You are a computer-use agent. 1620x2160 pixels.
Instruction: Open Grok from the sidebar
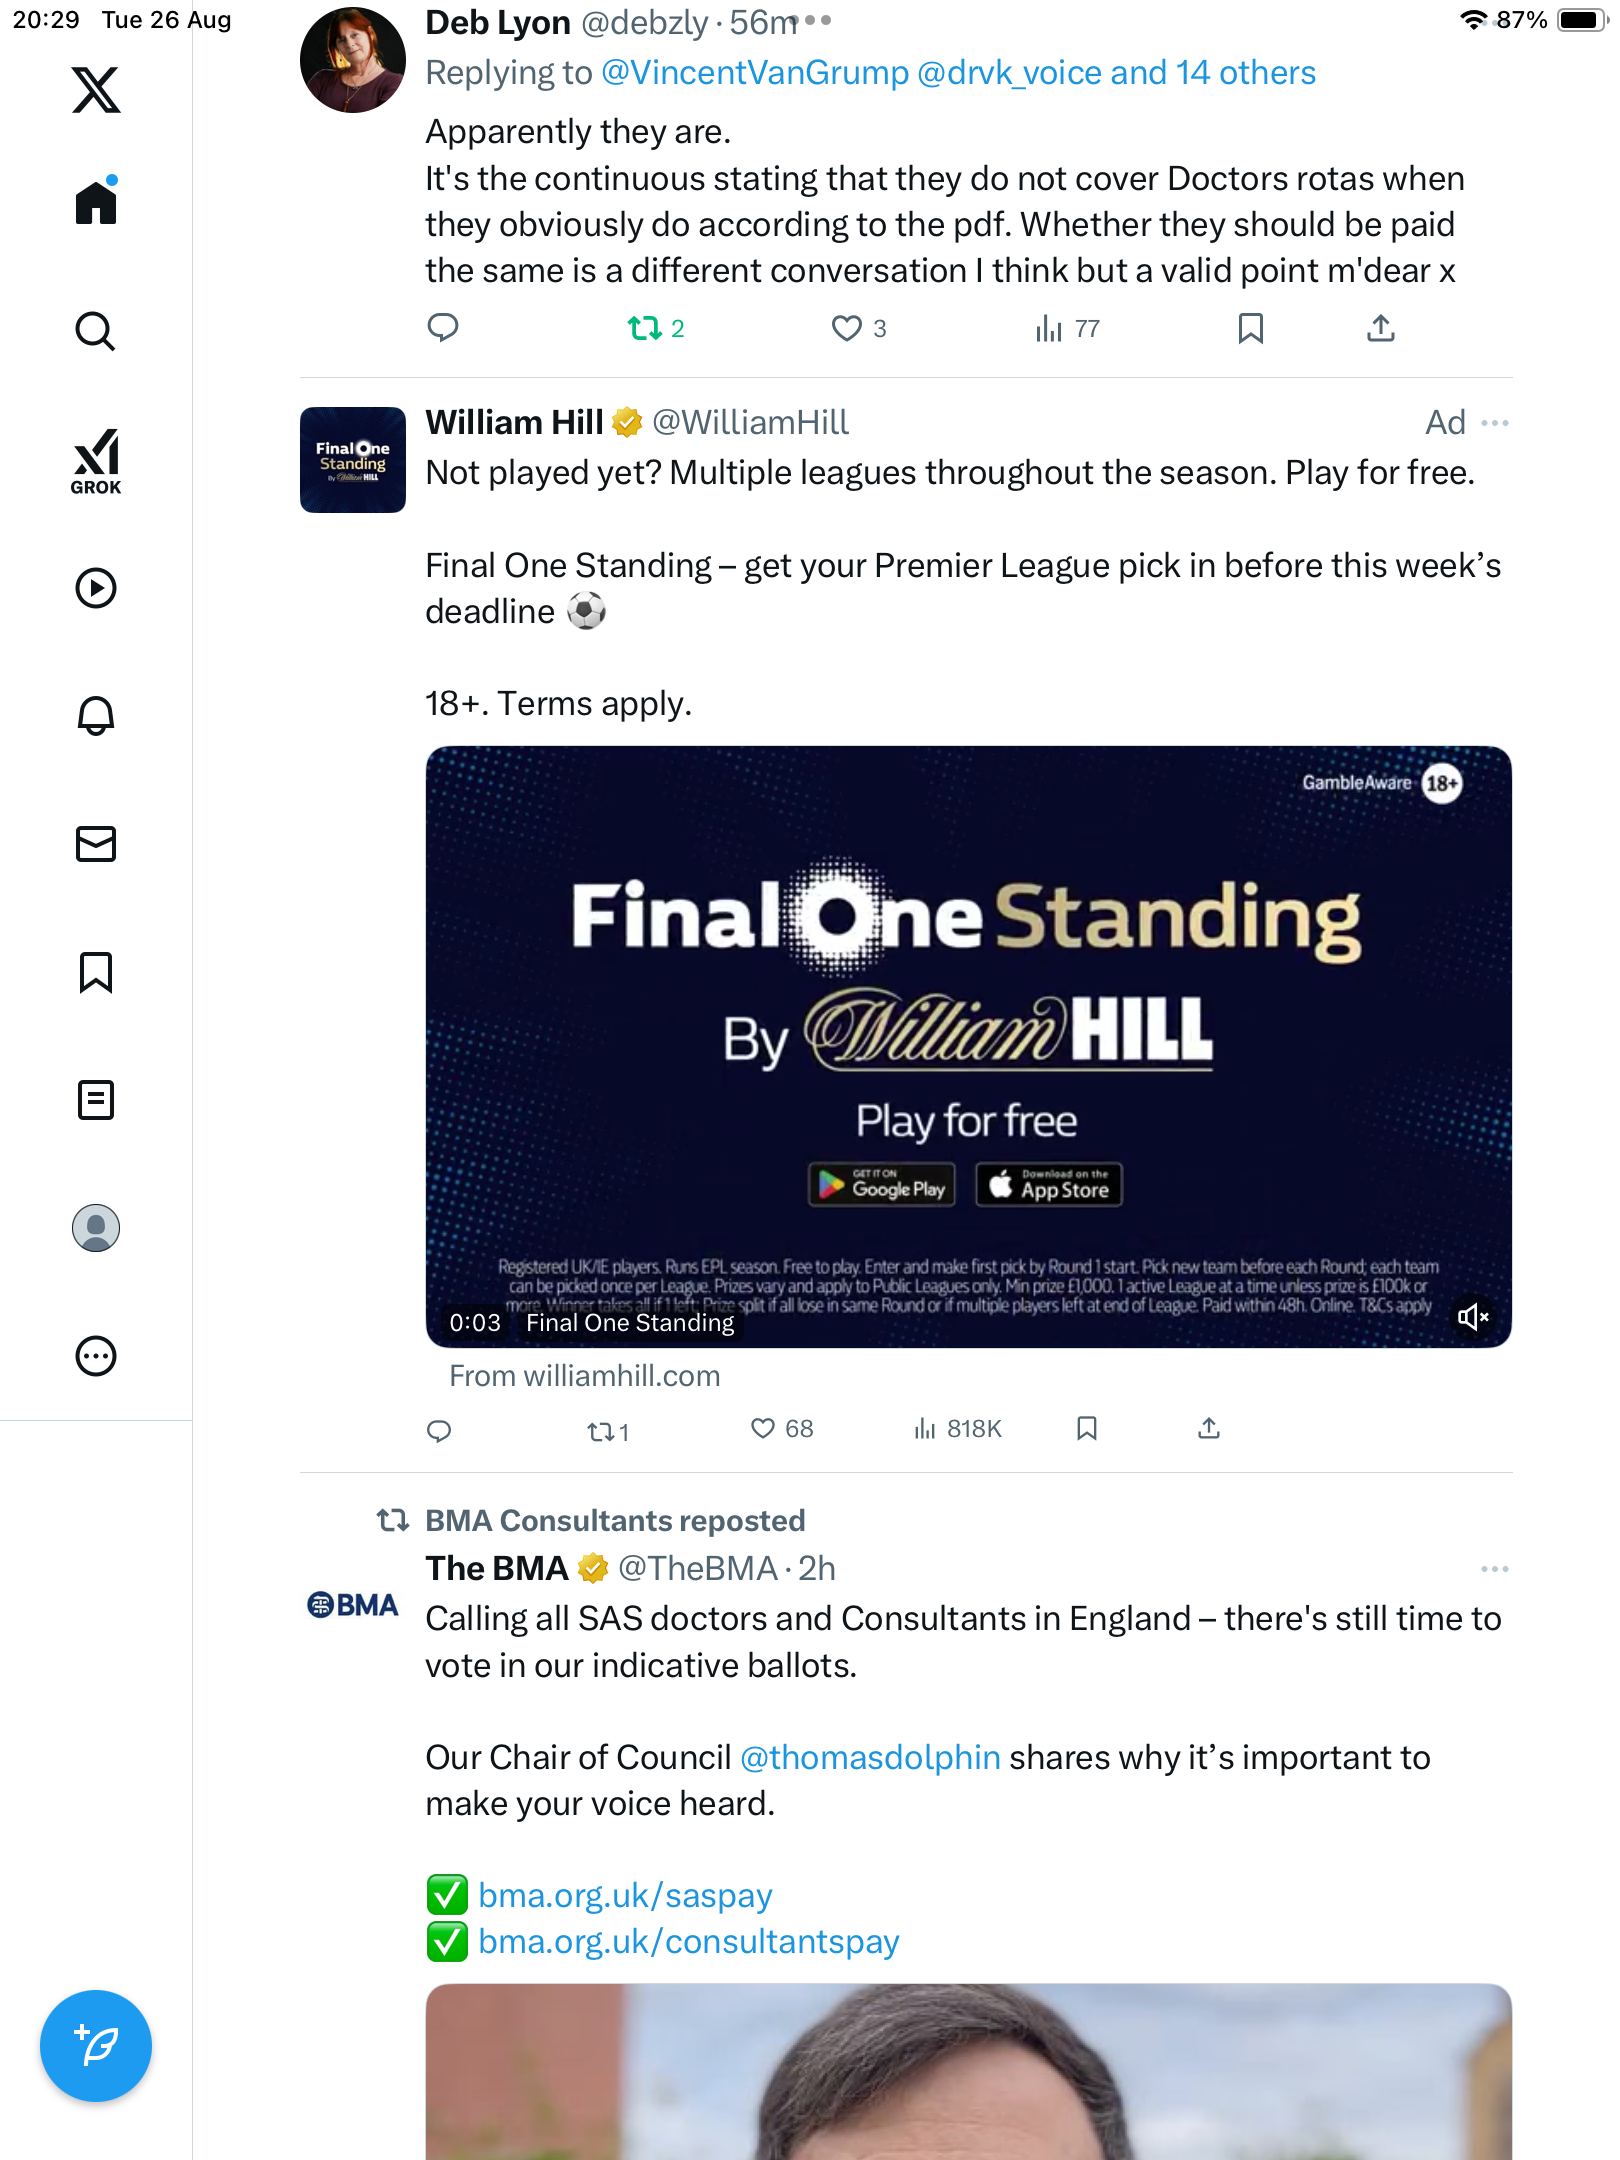(96, 460)
